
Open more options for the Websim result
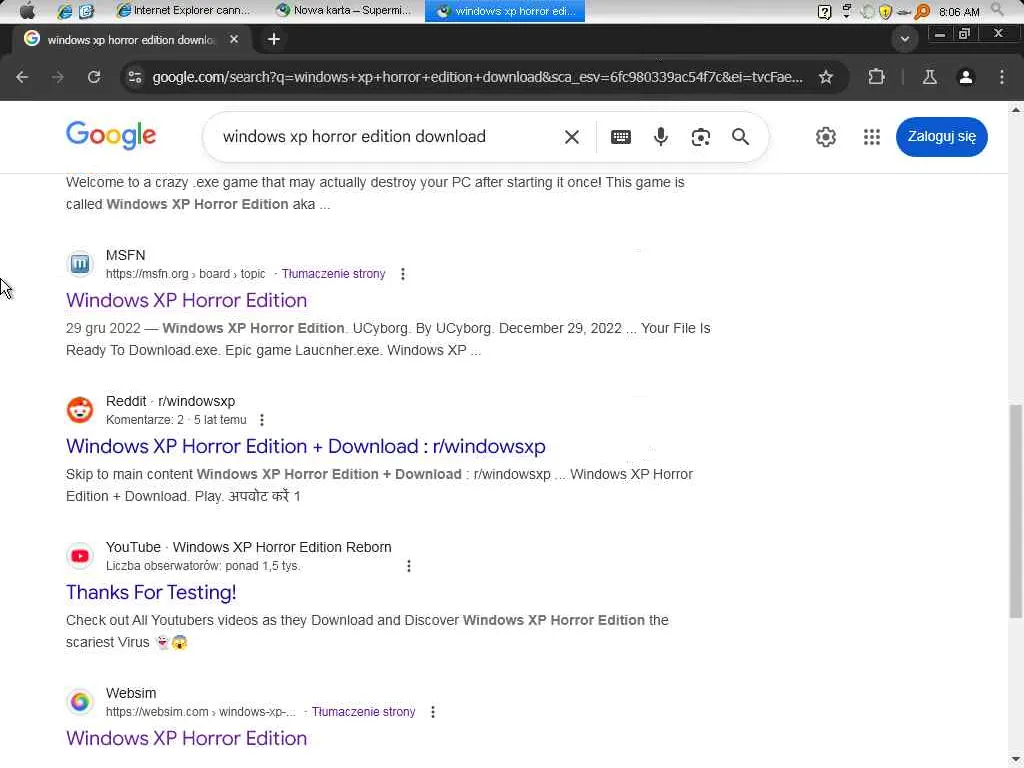(433, 712)
